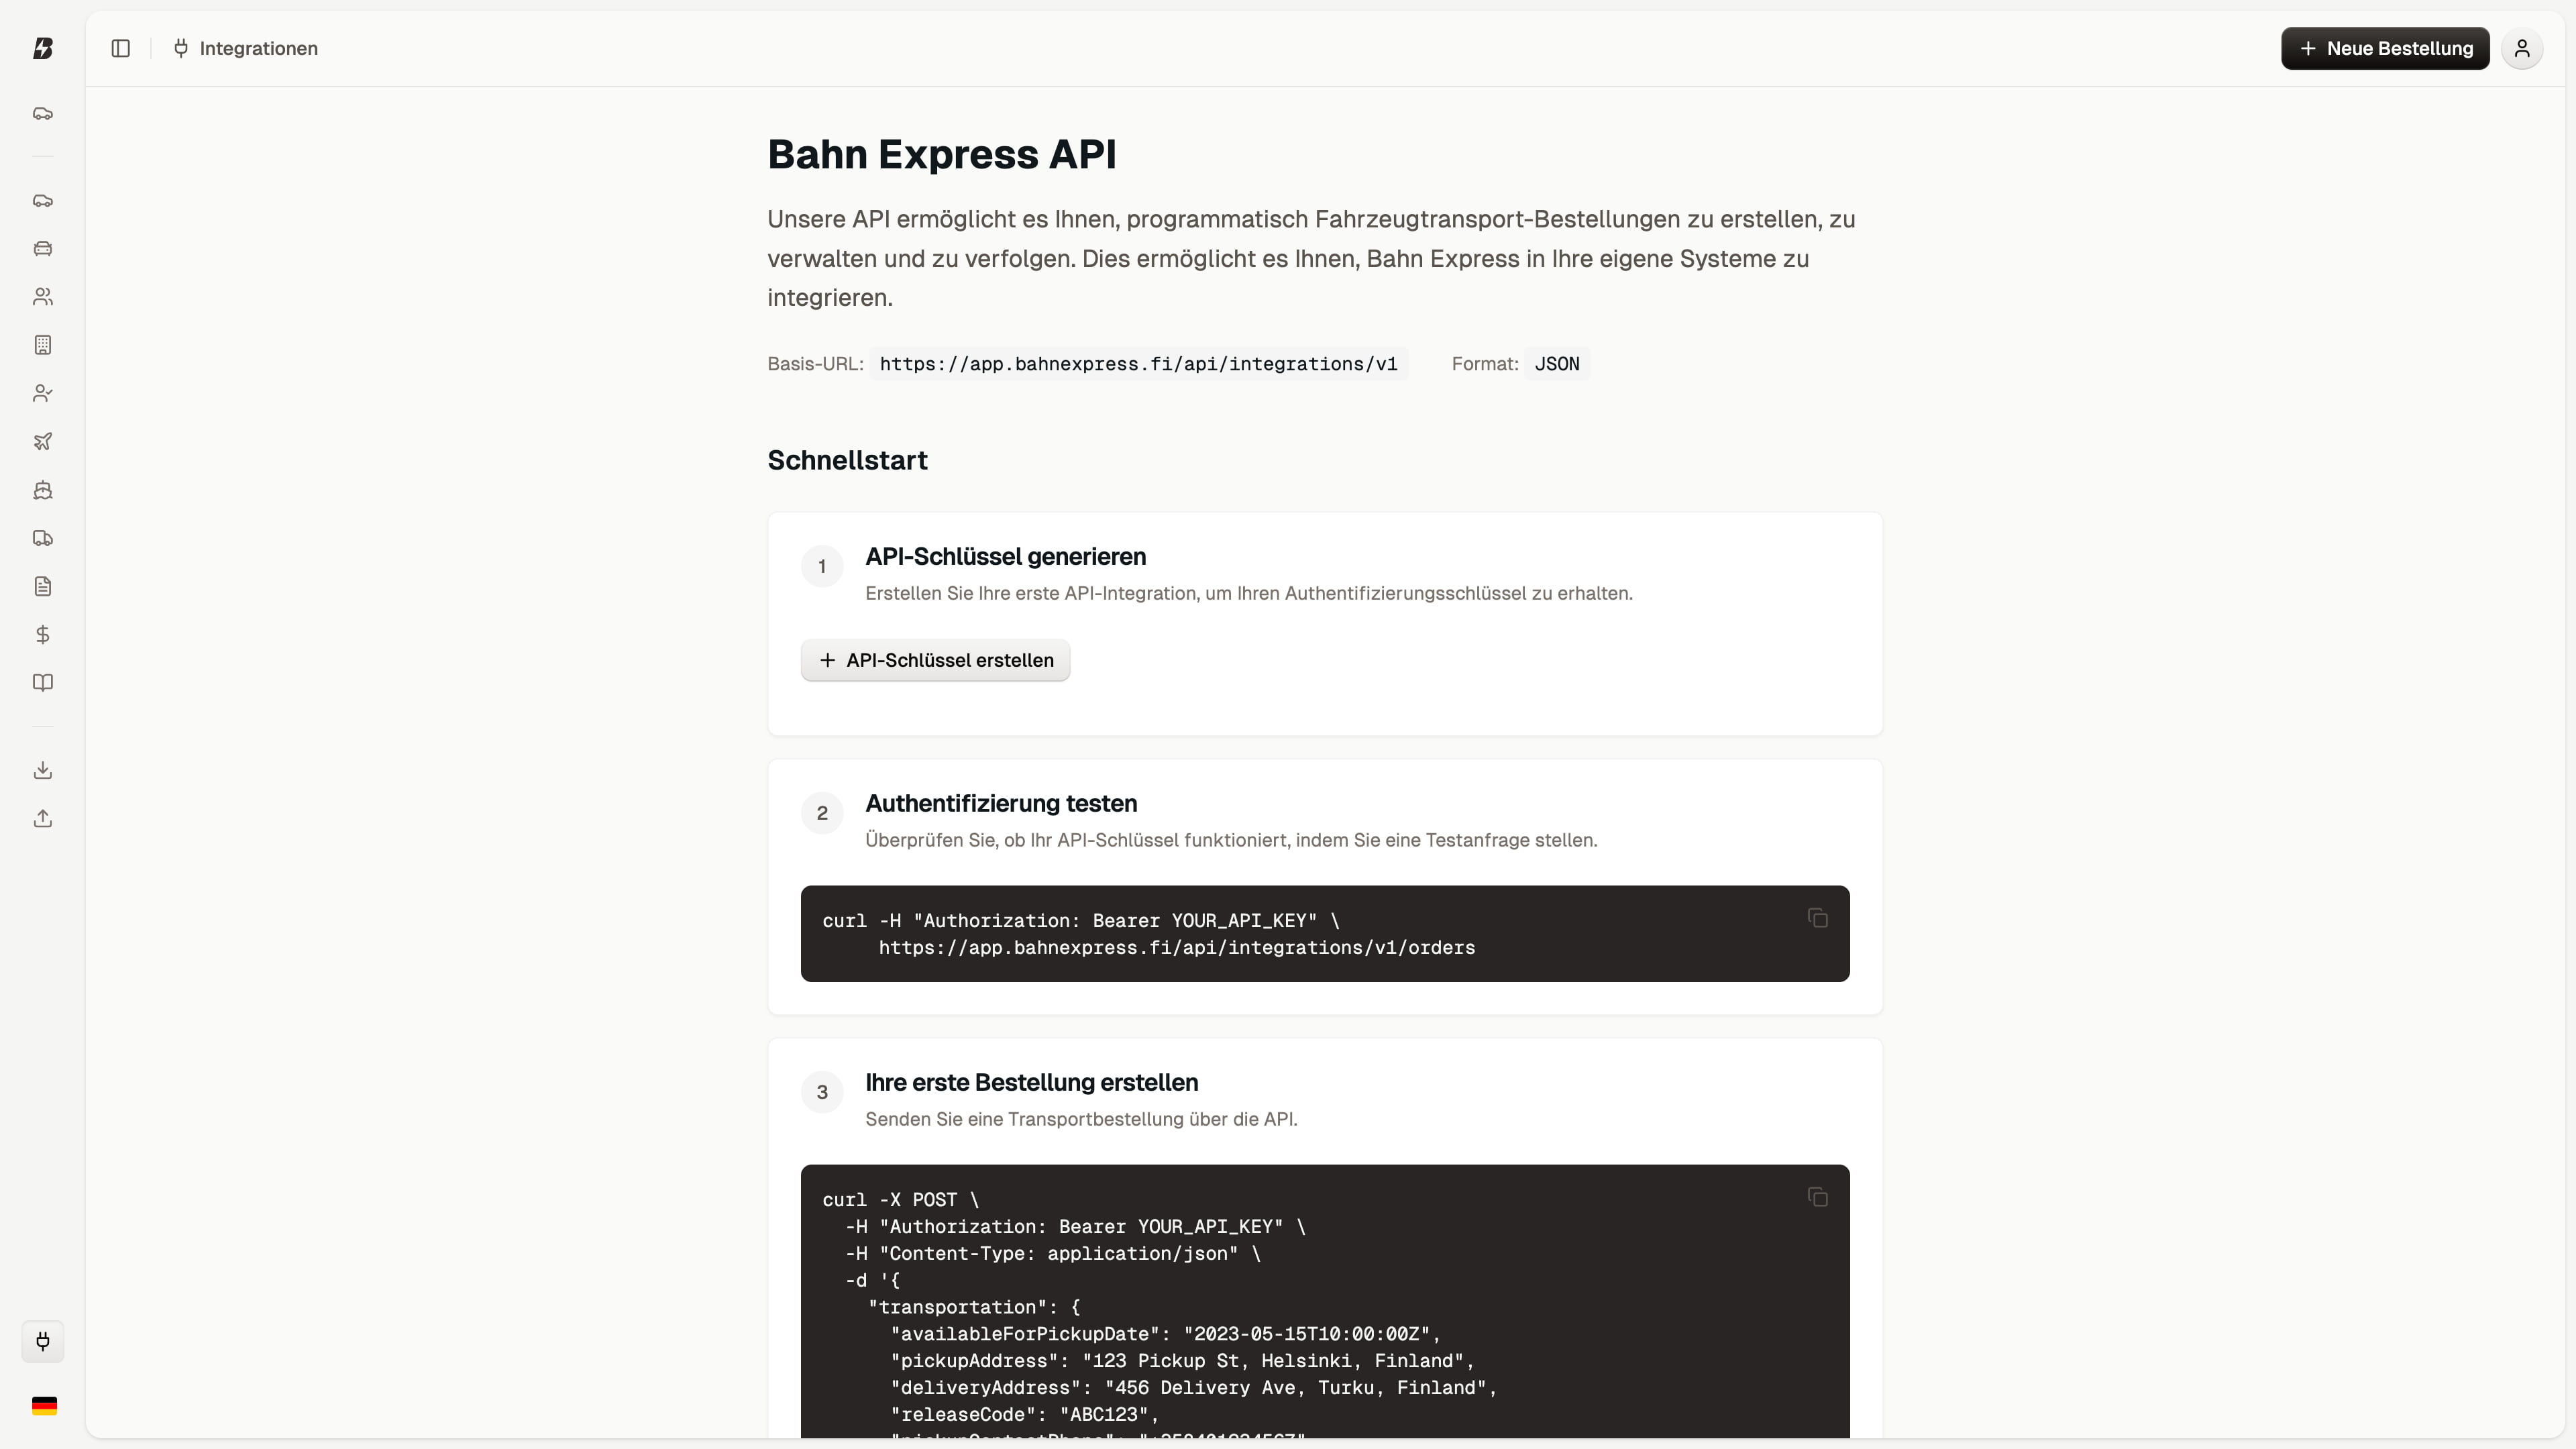Click the upload export icon
The image size is (2576, 1449).
click(x=43, y=817)
